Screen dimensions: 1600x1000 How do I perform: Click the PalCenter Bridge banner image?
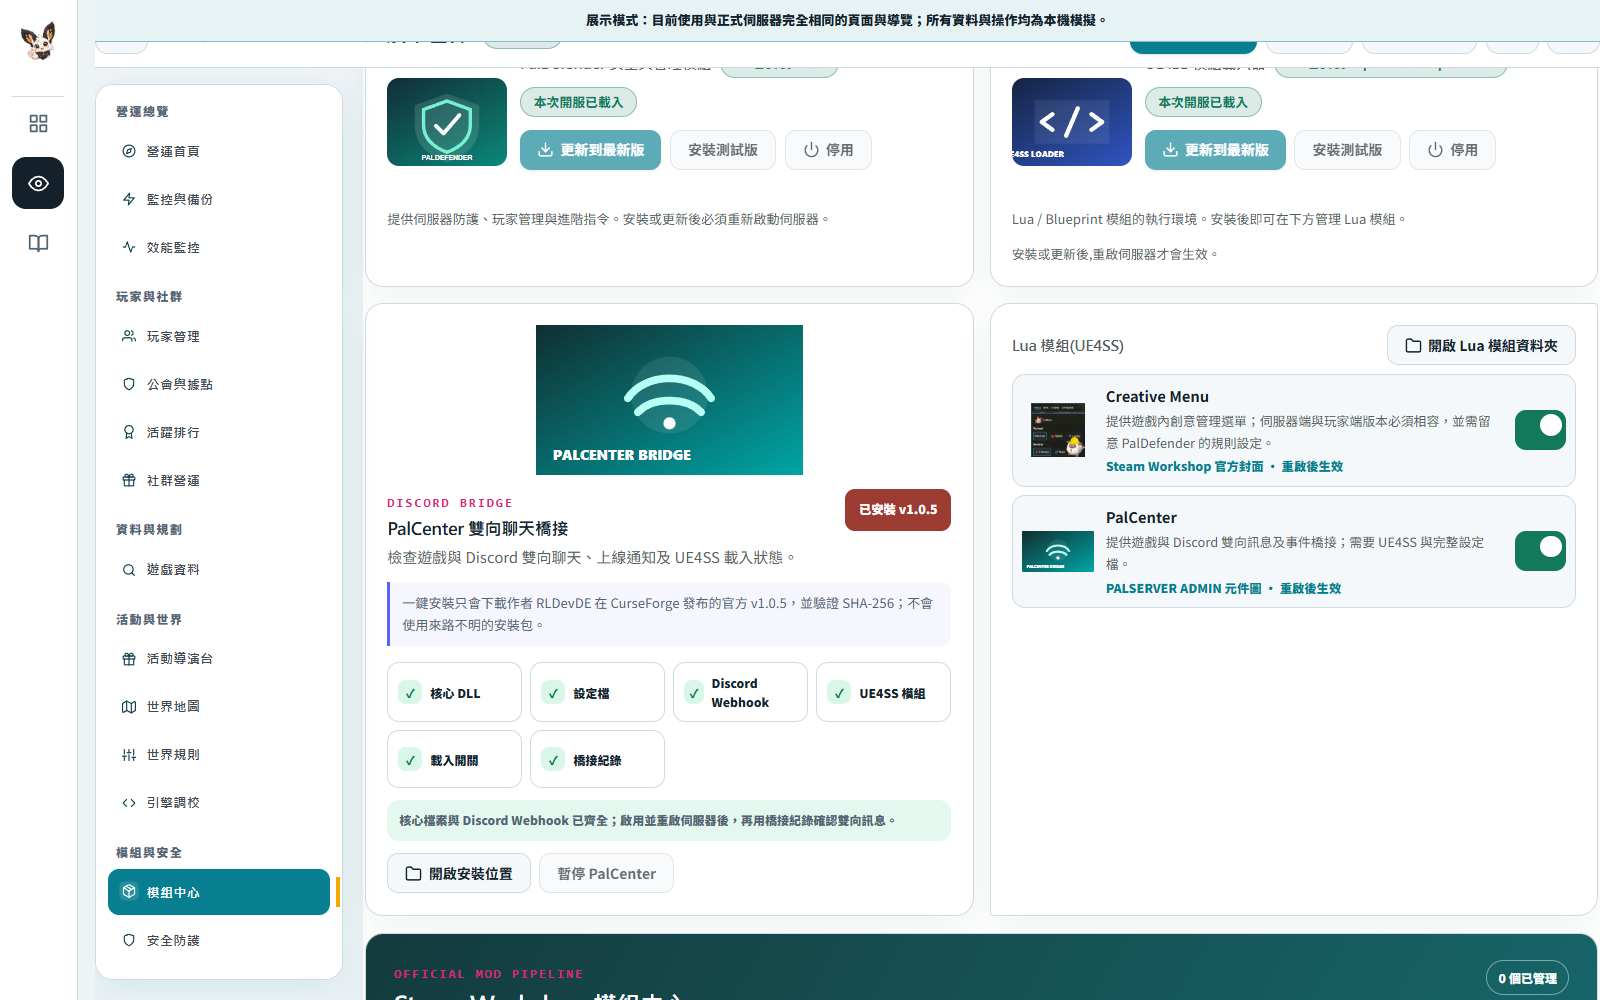669,400
